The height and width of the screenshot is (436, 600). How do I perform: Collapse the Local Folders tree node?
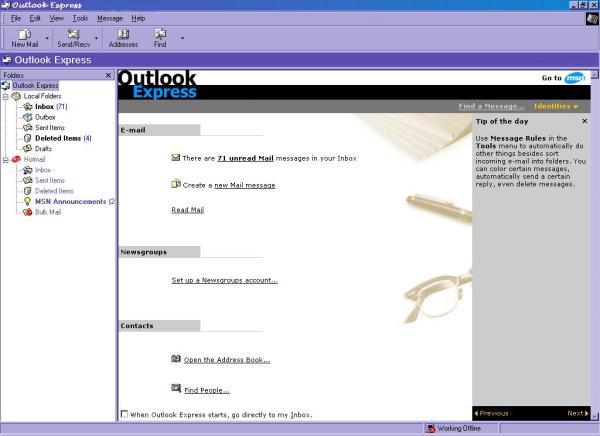click(x=5, y=96)
